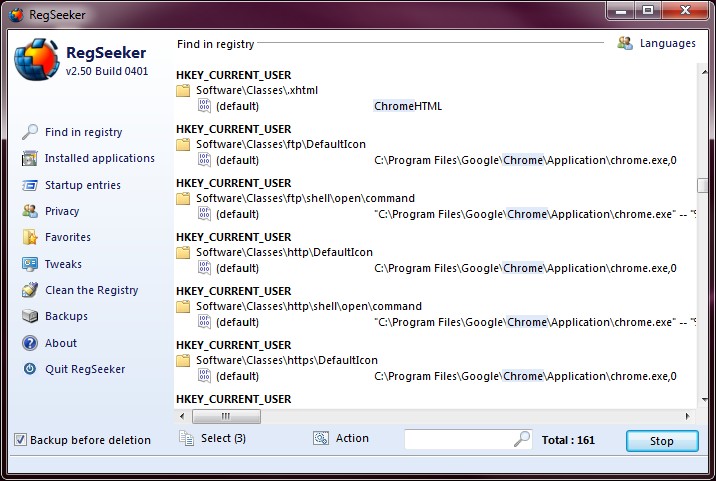
Task: Click the Action gear icon
Action: point(321,439)
